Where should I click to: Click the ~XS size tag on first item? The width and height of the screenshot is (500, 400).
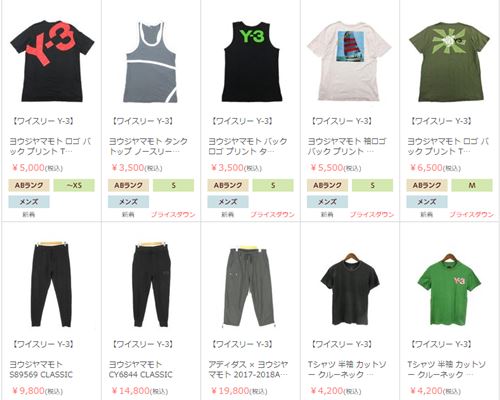click(74, 185)
